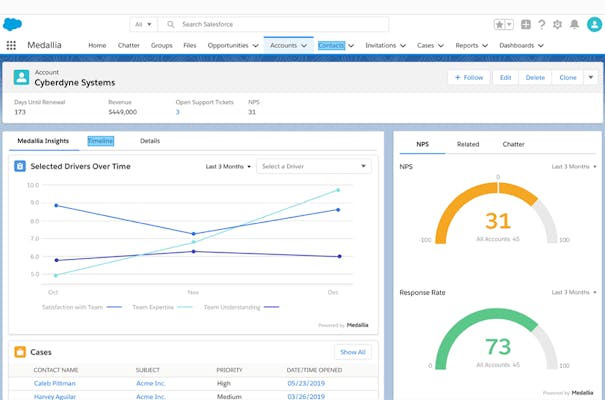Click the PRIORITY column header
The height and width of the screenshot is (400, 605).
229,370
